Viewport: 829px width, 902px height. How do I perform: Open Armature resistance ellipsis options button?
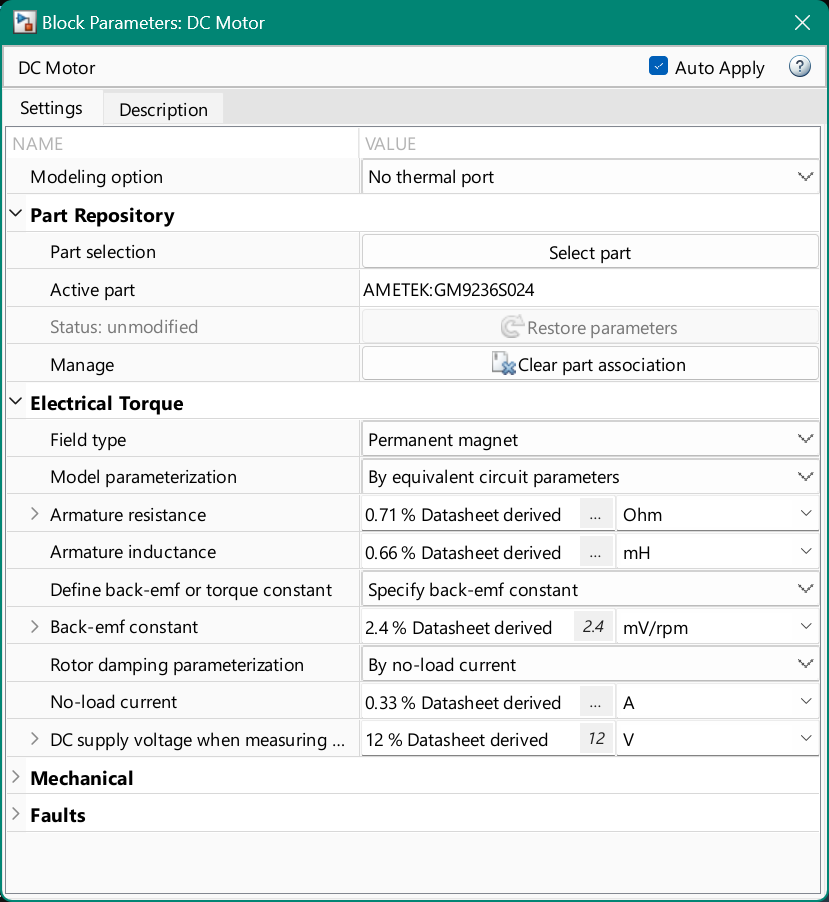(x=595, y=515)
